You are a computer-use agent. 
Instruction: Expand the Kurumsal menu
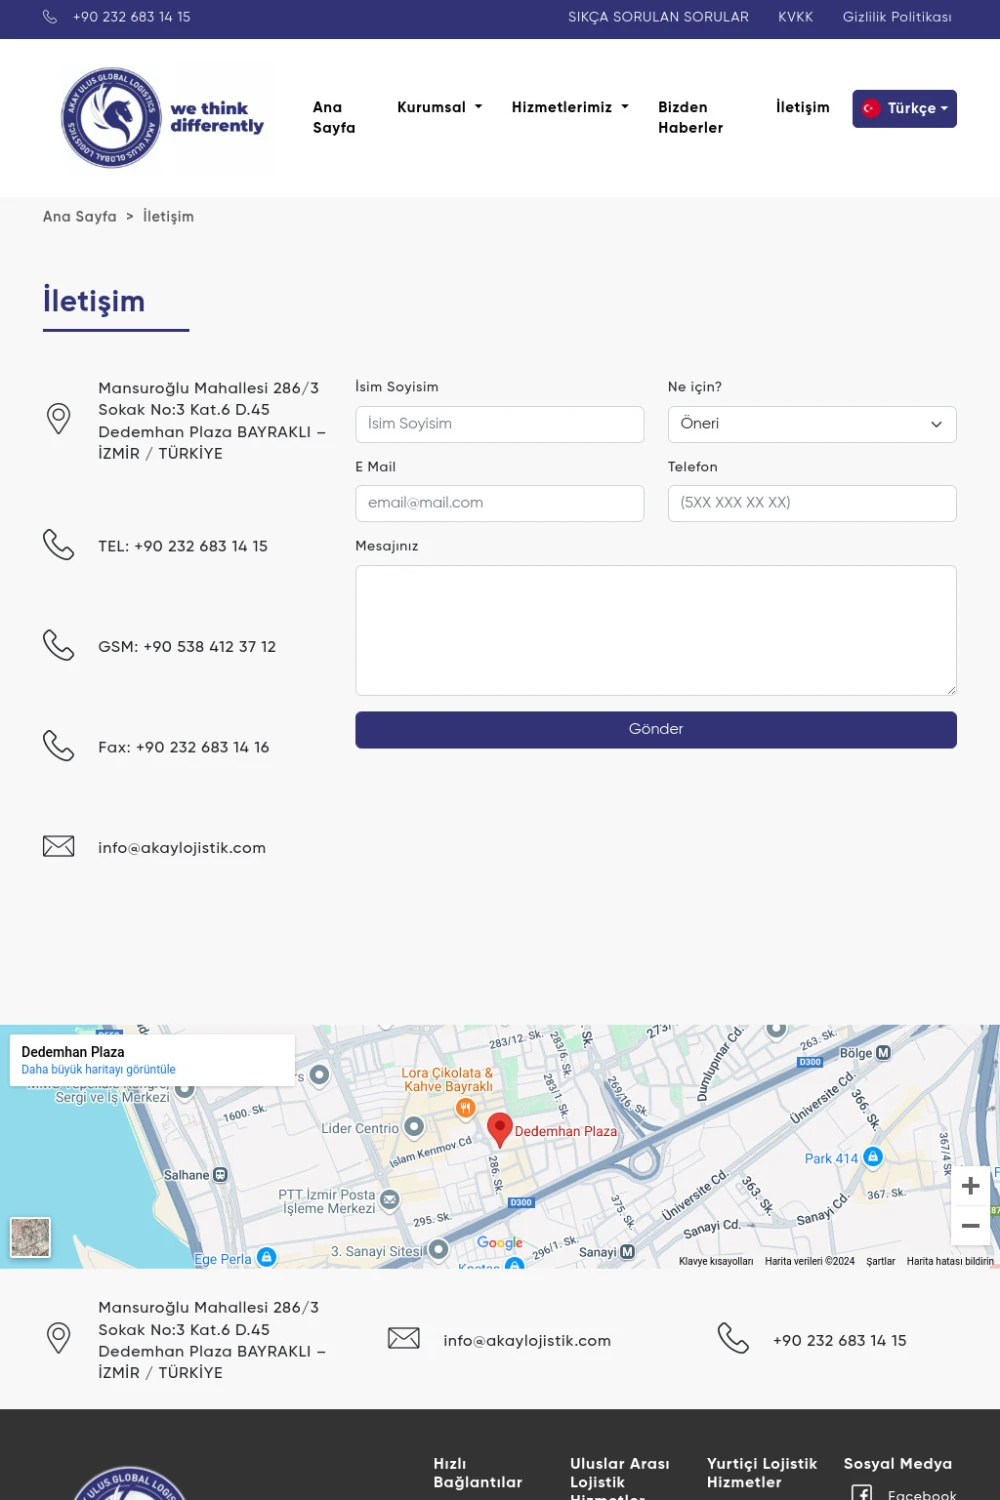click(x=439, y=107)
